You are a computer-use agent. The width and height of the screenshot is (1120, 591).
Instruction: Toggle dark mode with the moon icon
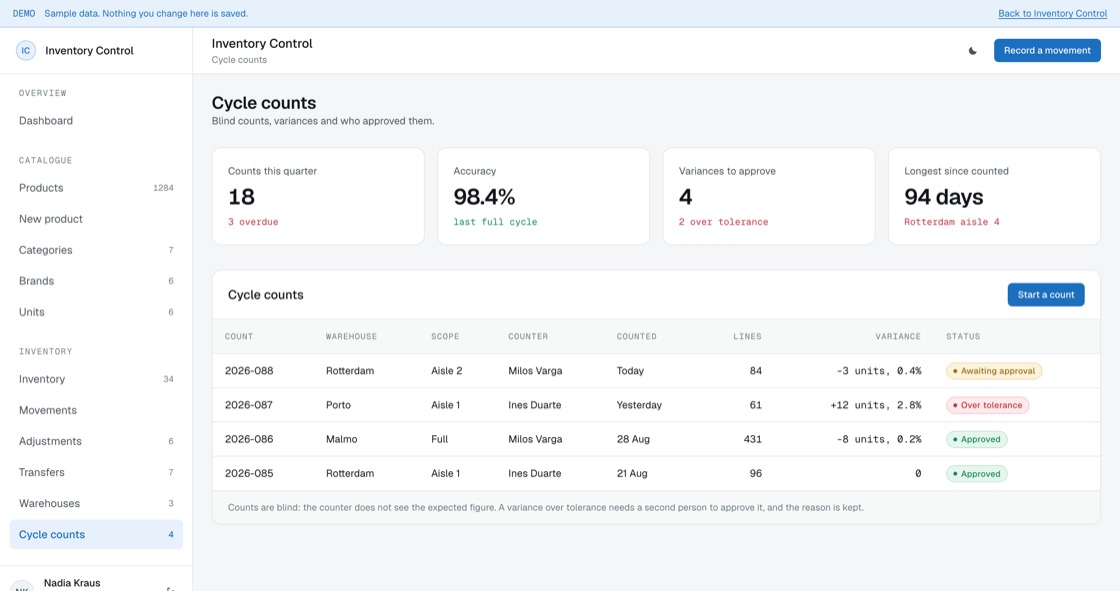pos(972,51)
